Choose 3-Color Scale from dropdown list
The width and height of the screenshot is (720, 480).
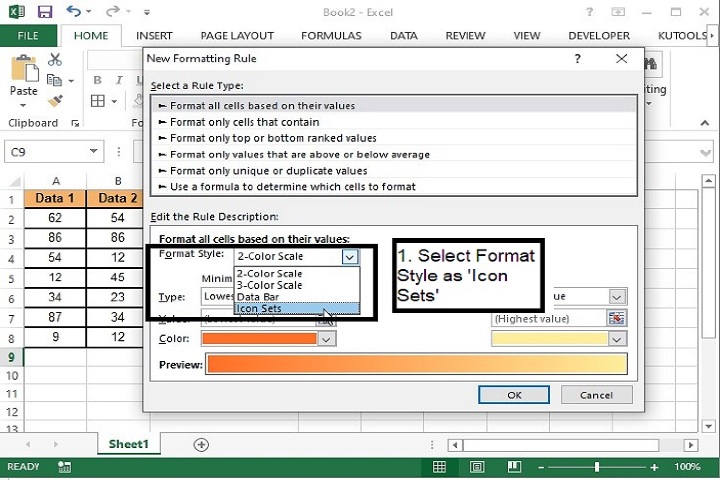[x=297, y=285]
